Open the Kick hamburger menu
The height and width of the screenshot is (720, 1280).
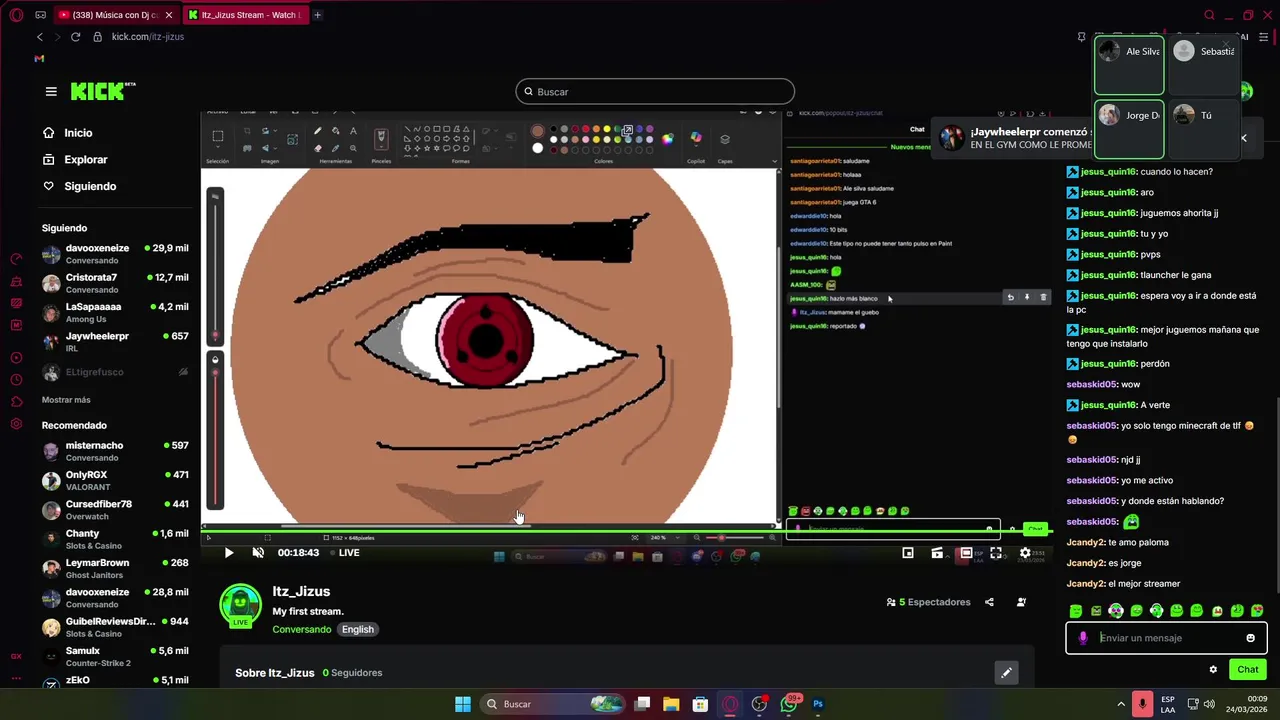[x=51, y=91]
